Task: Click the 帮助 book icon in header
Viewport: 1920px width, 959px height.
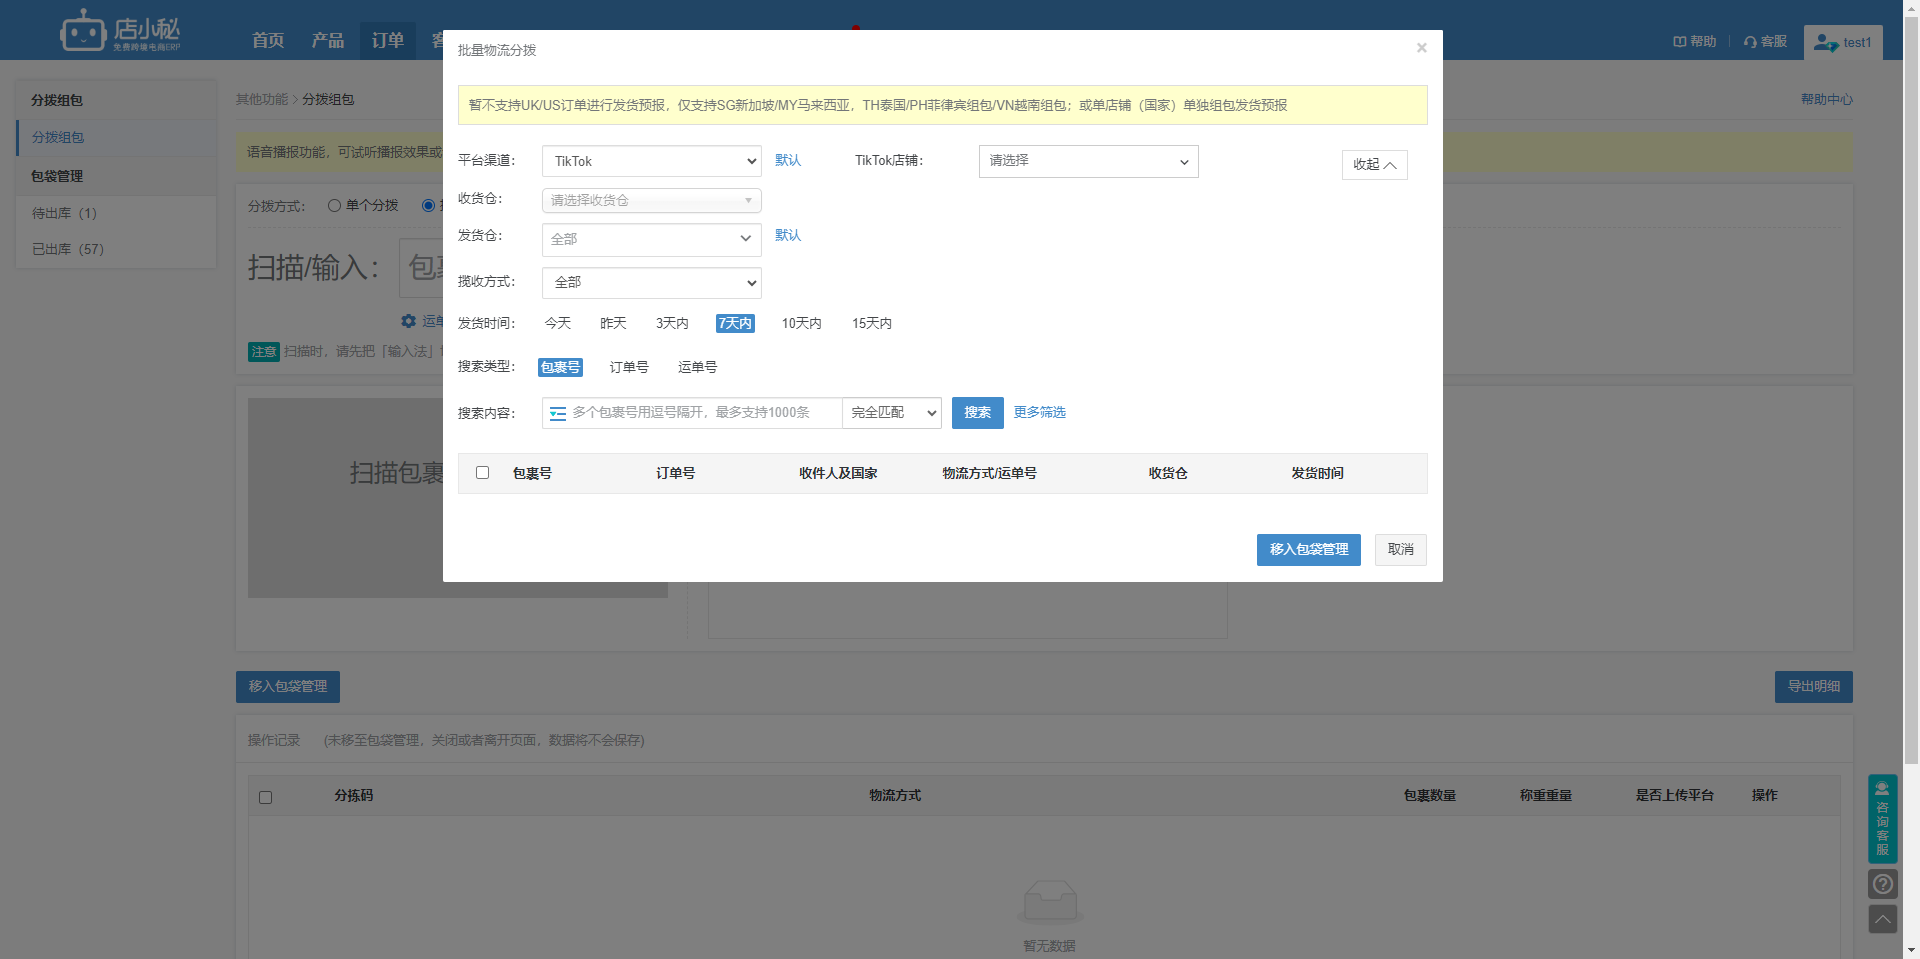Action: click(x=1679, y=42)
